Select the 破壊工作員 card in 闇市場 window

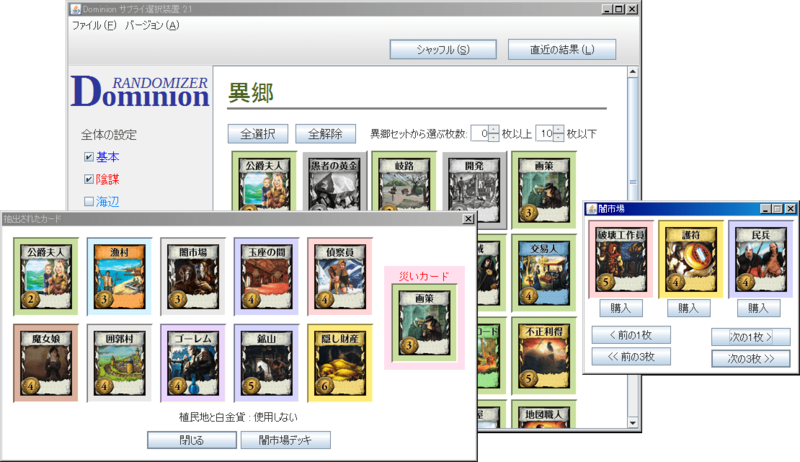click(x=621, y=259)
